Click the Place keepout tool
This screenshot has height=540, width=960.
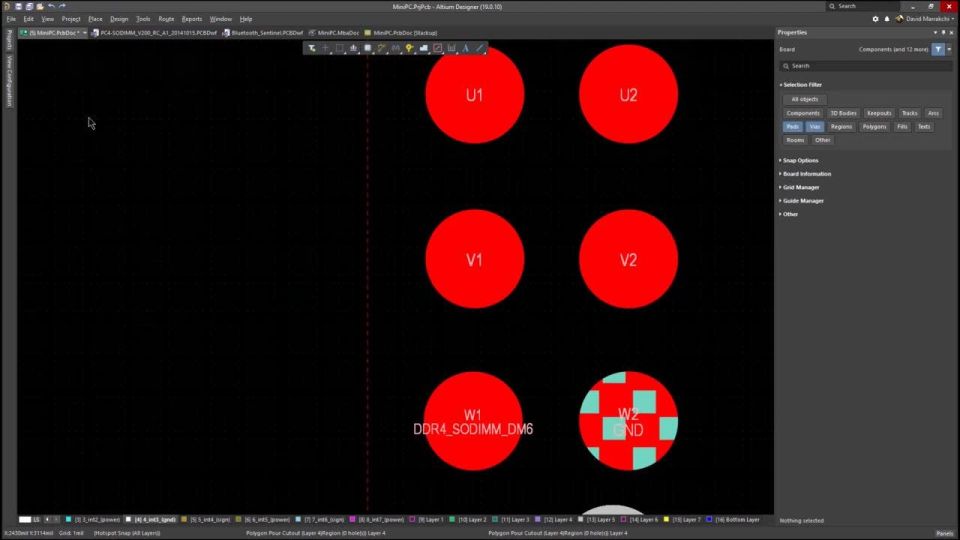coord(438,48)
